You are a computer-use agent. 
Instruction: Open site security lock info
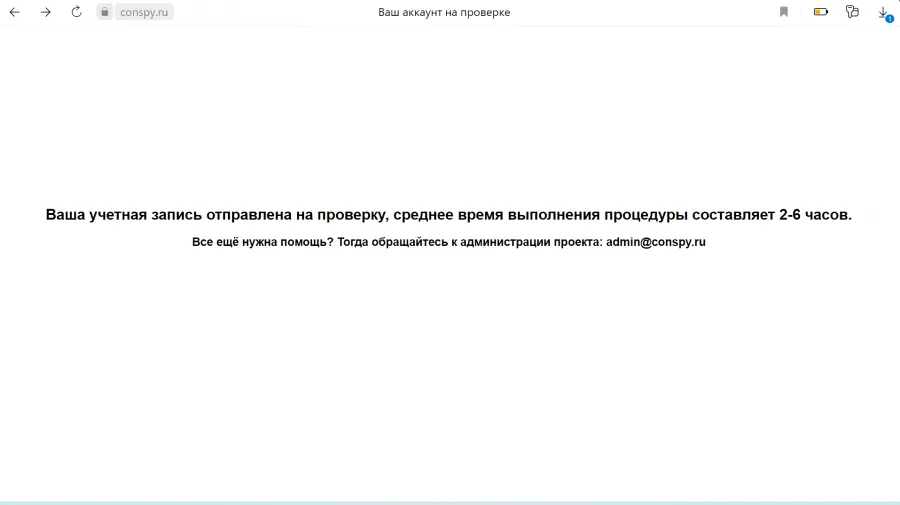[x=104, y=12]
